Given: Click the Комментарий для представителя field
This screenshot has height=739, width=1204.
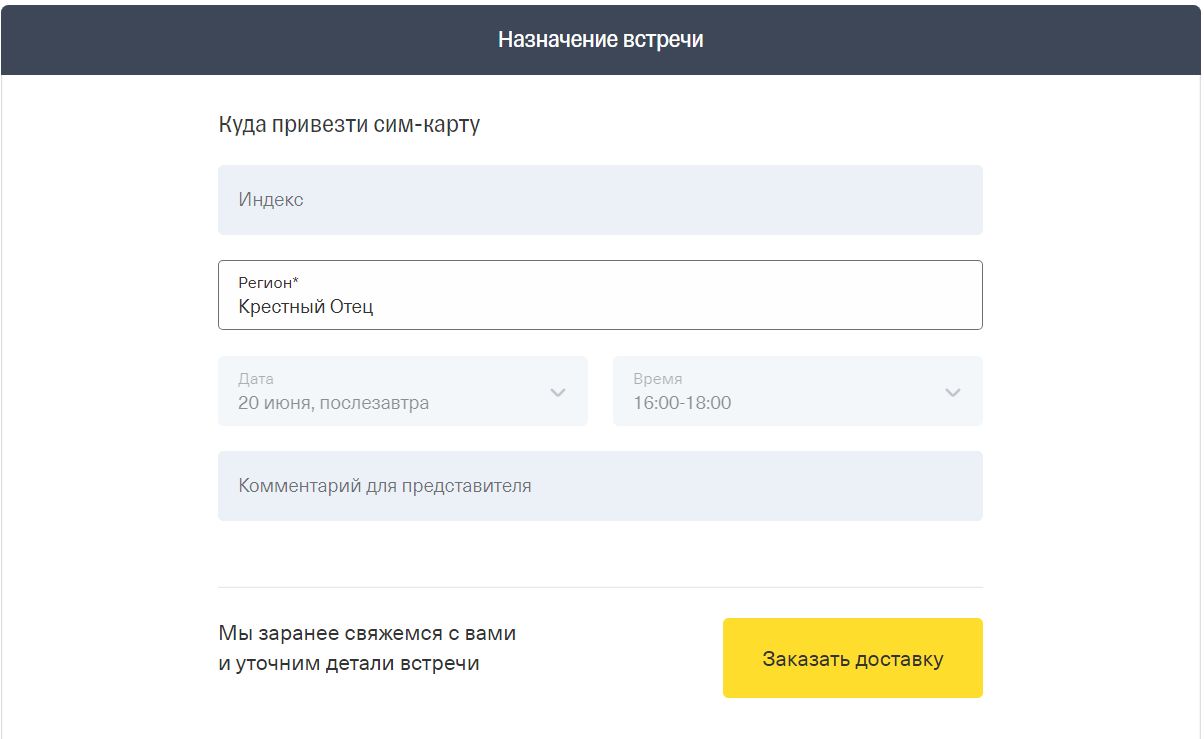Looking at the screenshot, I should pyautogui.click(x=600, y=486).
